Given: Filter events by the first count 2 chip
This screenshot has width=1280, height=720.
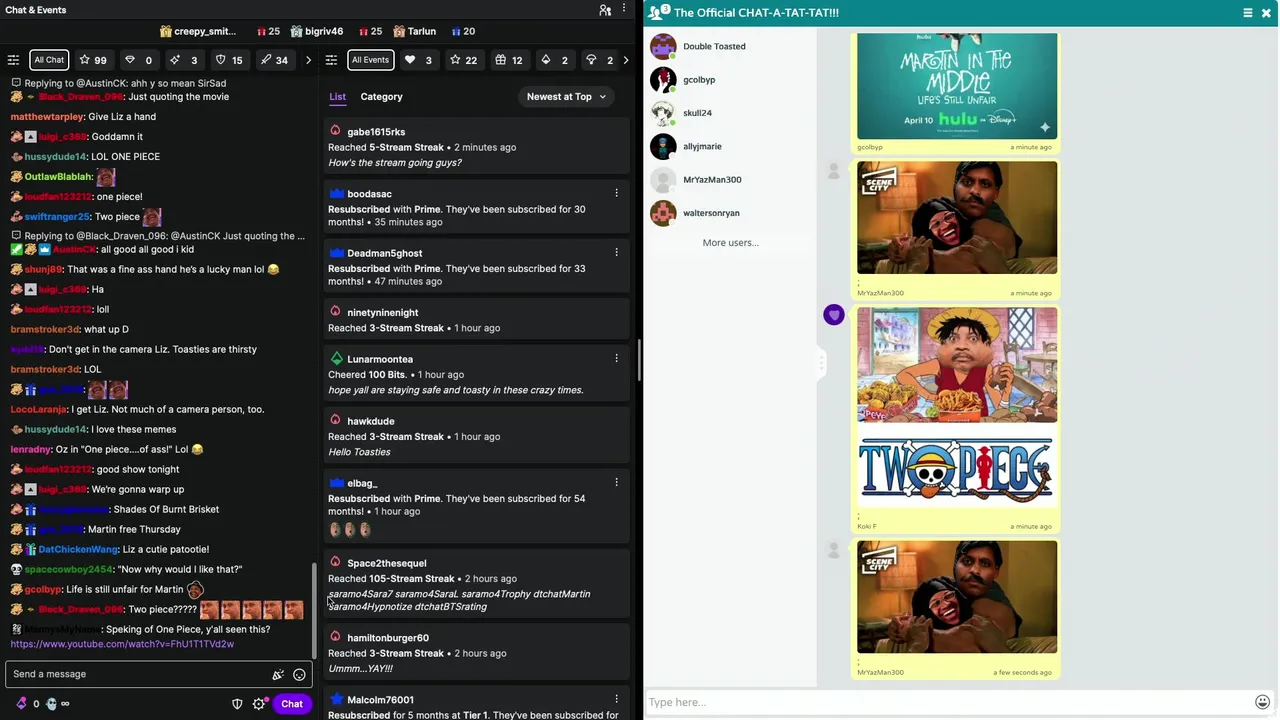Looking at the screenshot, I should pyautogui.click(x=554, y=60).
